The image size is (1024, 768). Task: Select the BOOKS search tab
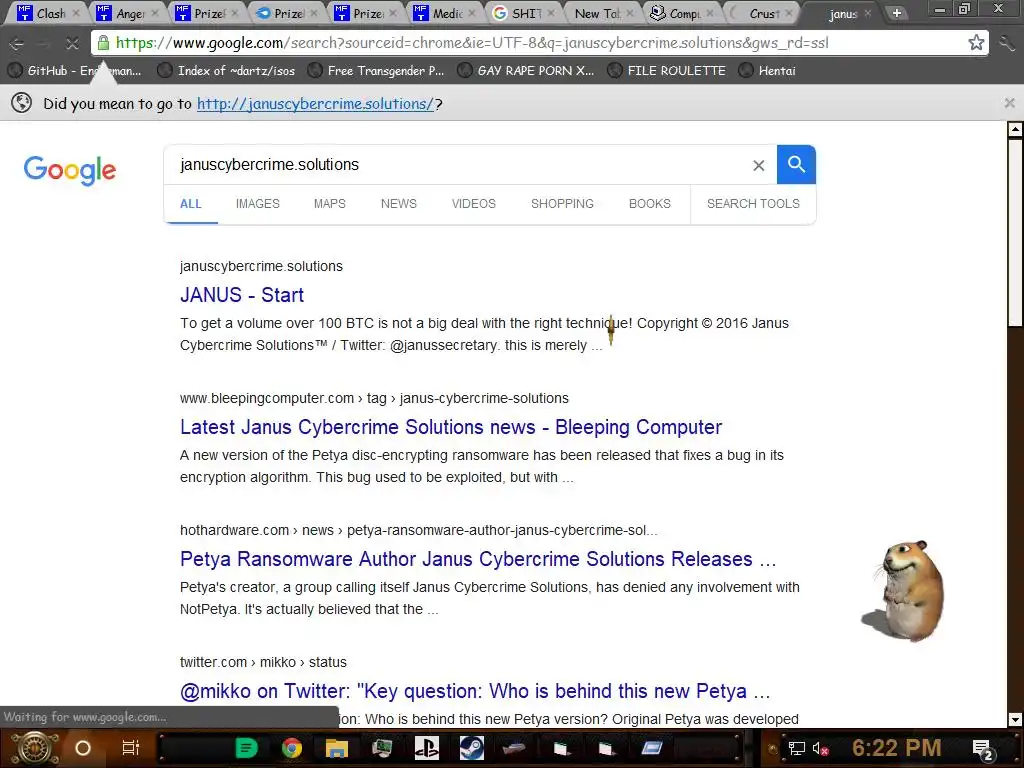(649, 204)
